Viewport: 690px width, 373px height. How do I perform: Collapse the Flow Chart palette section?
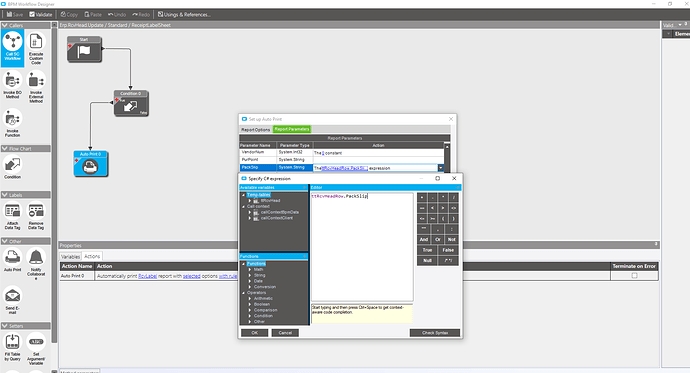pos(4,149)
